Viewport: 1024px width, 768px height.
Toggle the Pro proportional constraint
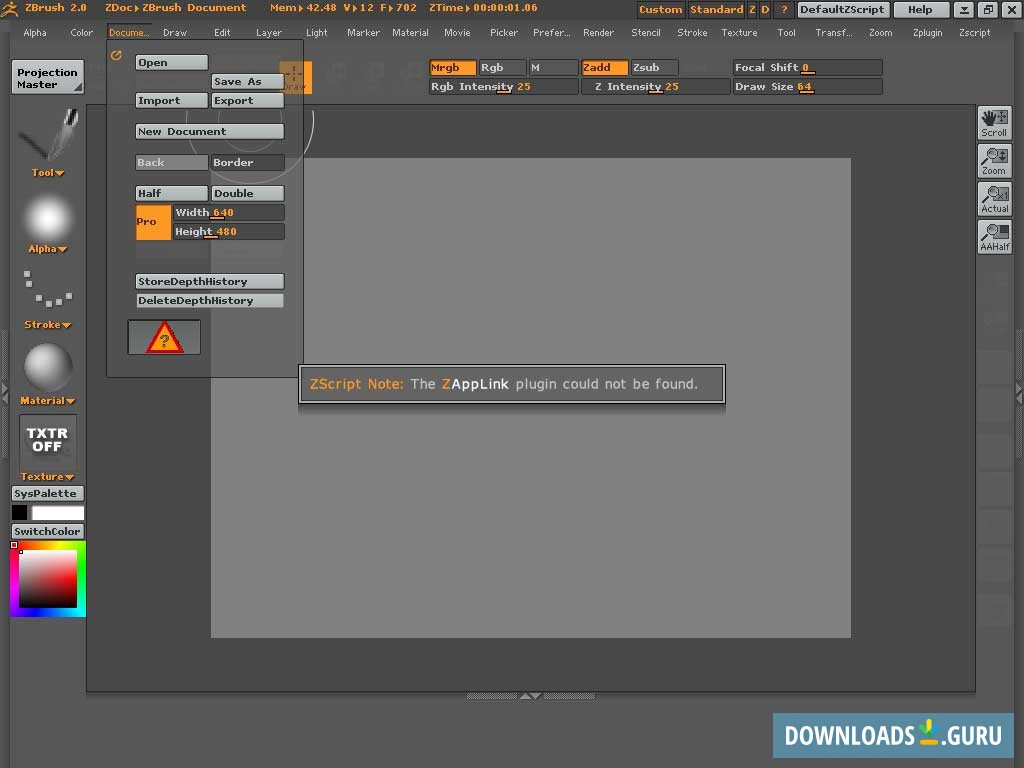153,222
